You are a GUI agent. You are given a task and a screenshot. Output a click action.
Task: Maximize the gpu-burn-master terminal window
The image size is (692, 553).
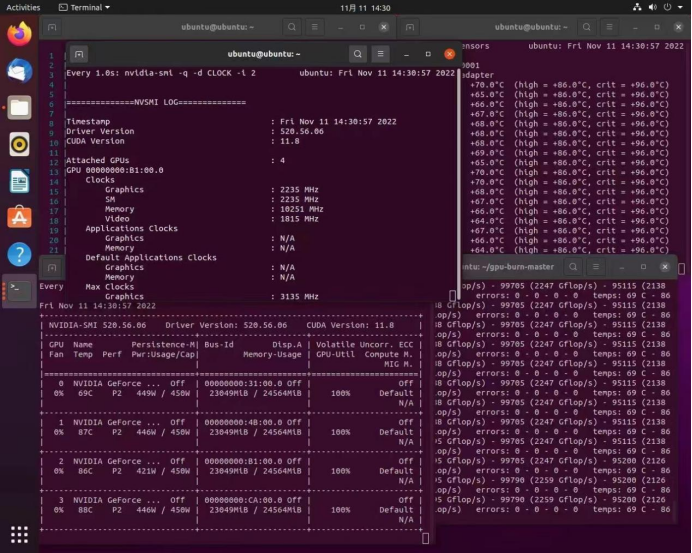tap(643, 267)
